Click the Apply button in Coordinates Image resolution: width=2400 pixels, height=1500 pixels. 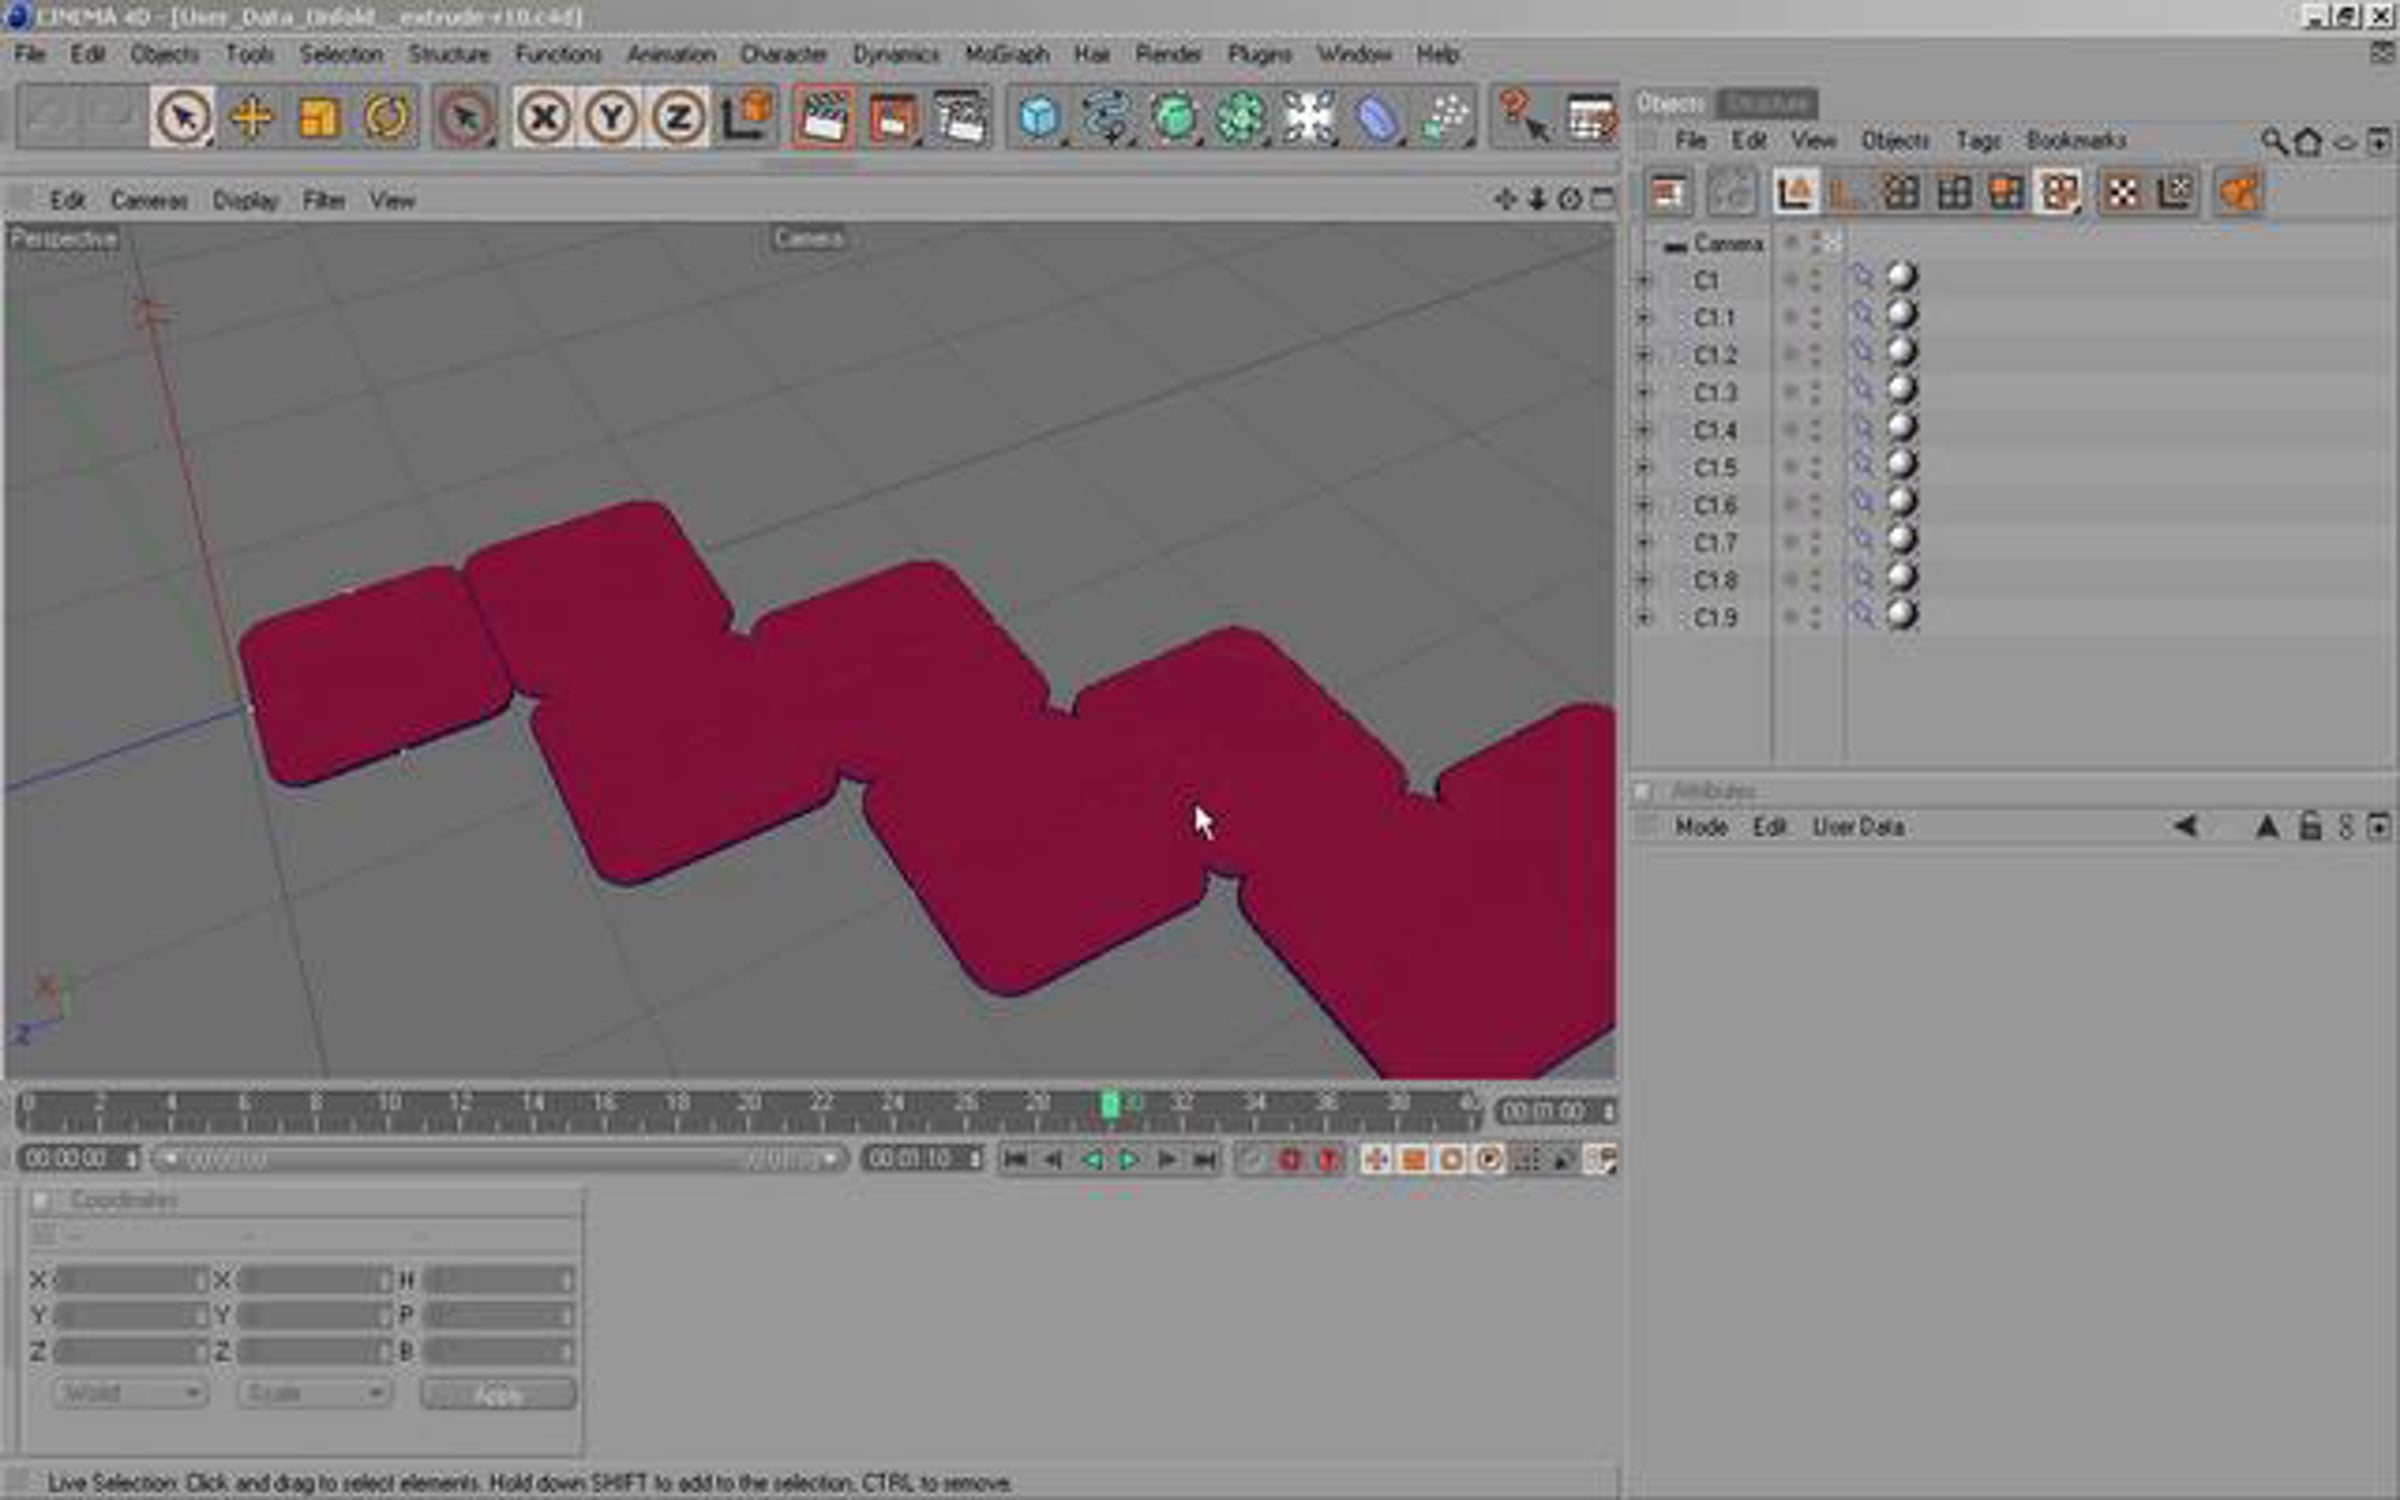pos(498,1394)
